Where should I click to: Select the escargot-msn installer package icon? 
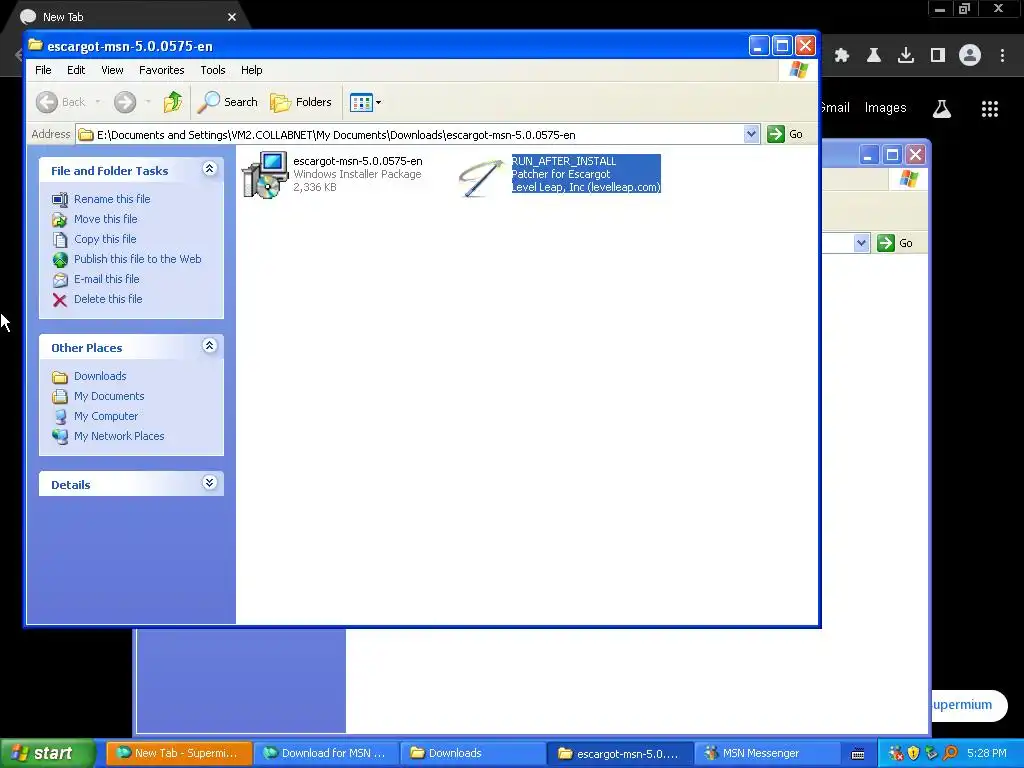click(265, 174)
